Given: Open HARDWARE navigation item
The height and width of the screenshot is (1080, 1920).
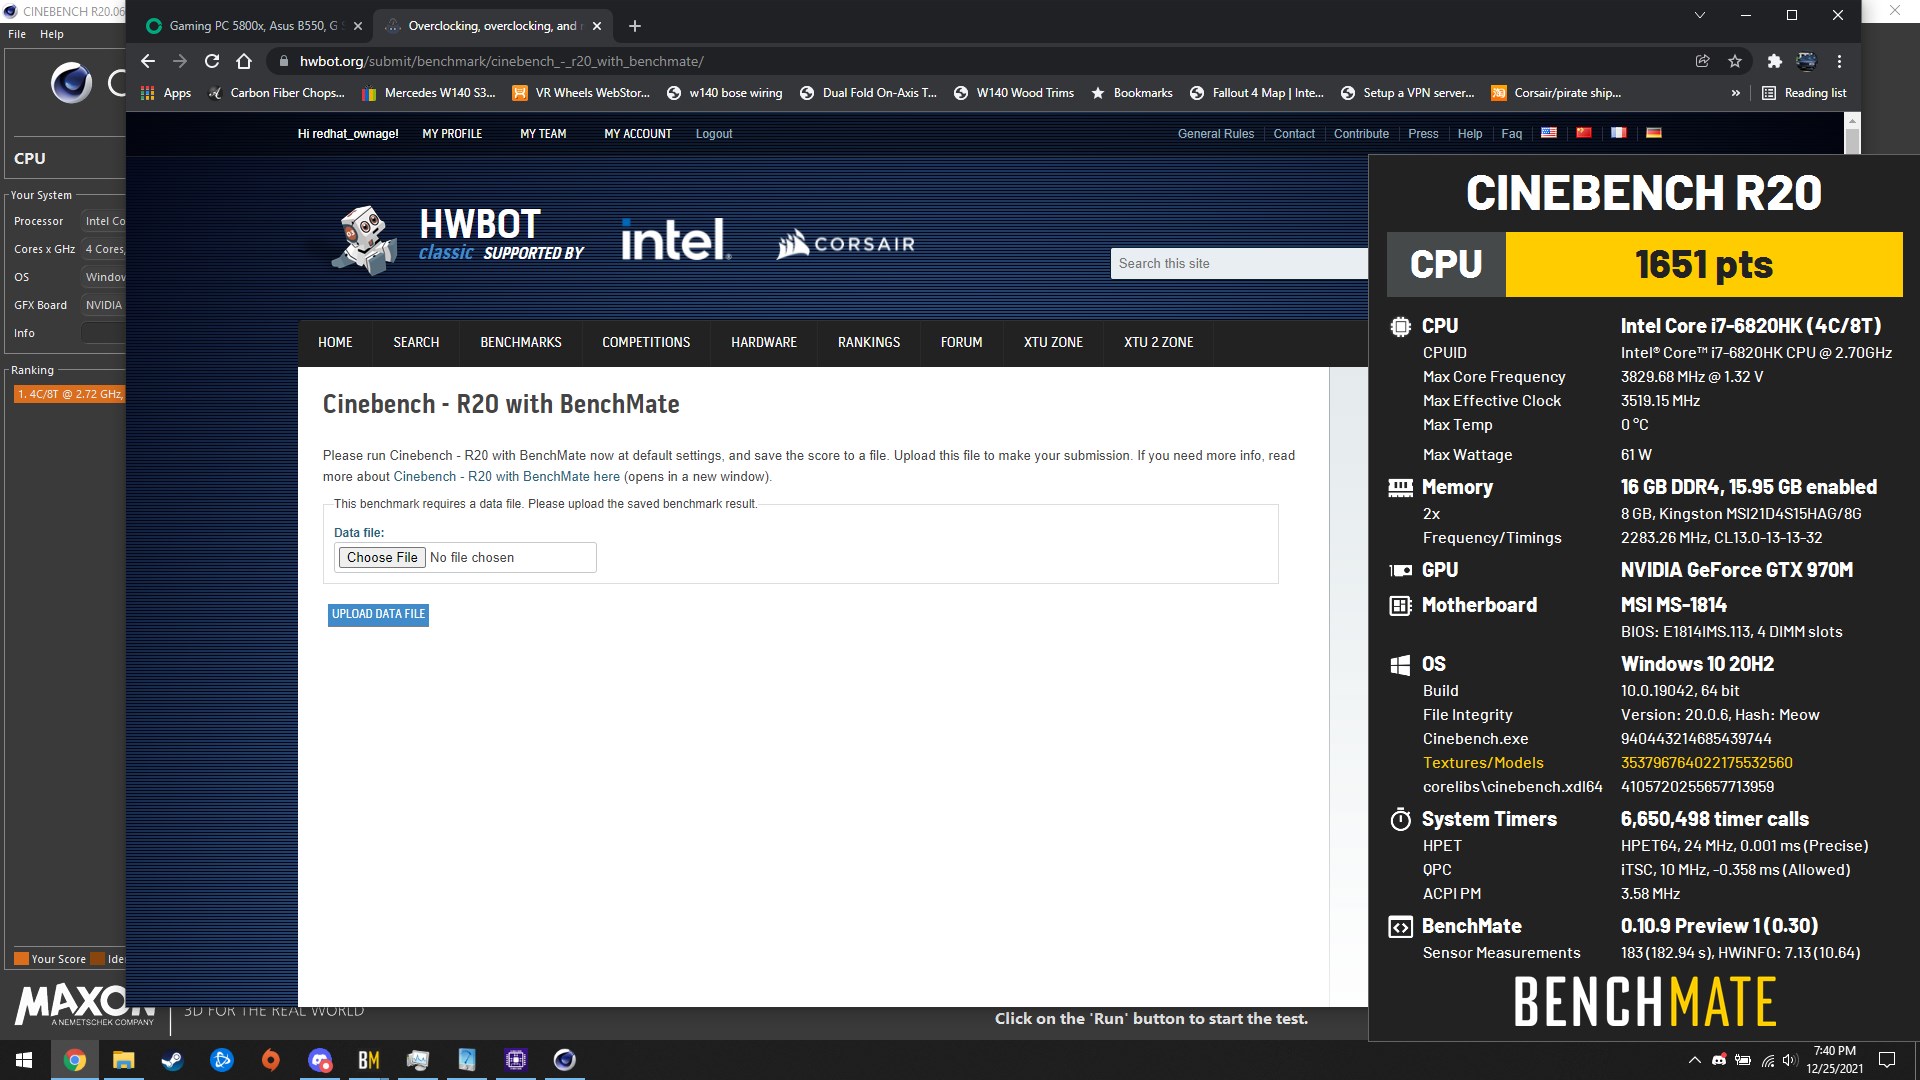Looking at the screenshot, I should coord(764,342).
